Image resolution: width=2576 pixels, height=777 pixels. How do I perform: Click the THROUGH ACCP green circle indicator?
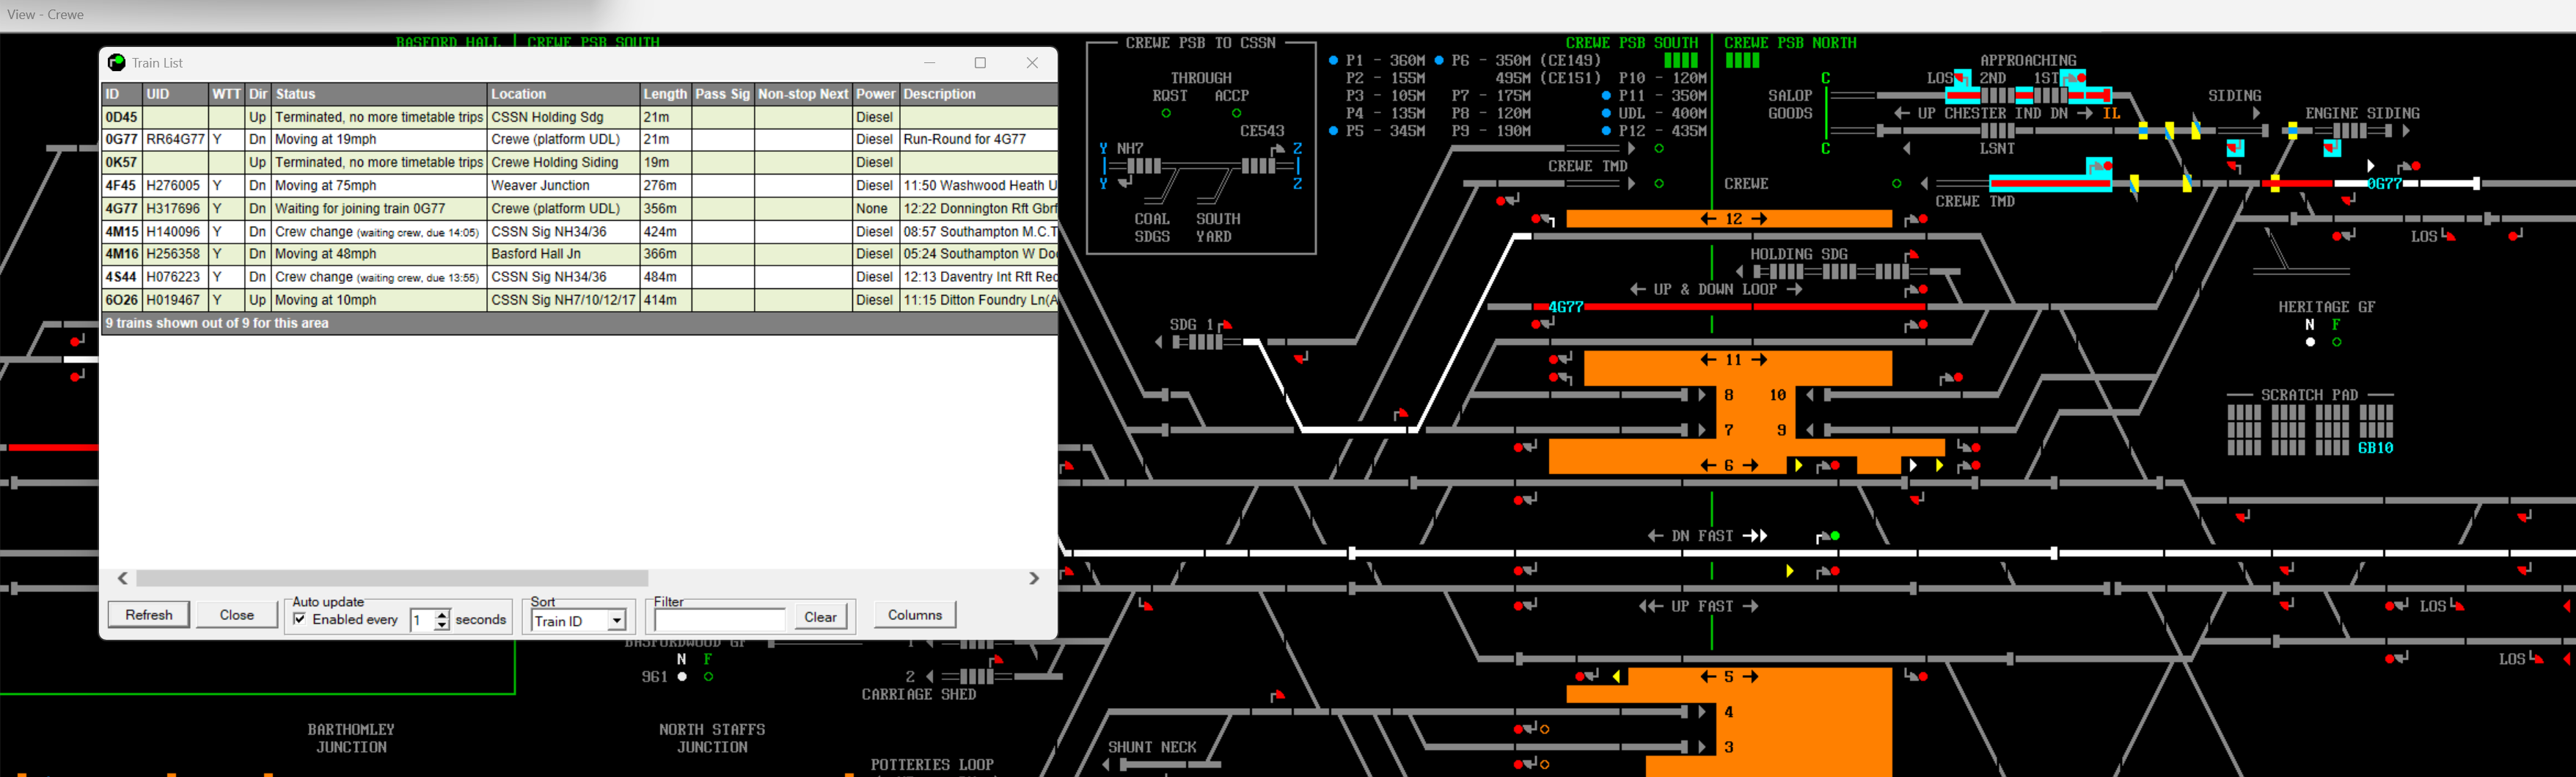coord(1236,114)
